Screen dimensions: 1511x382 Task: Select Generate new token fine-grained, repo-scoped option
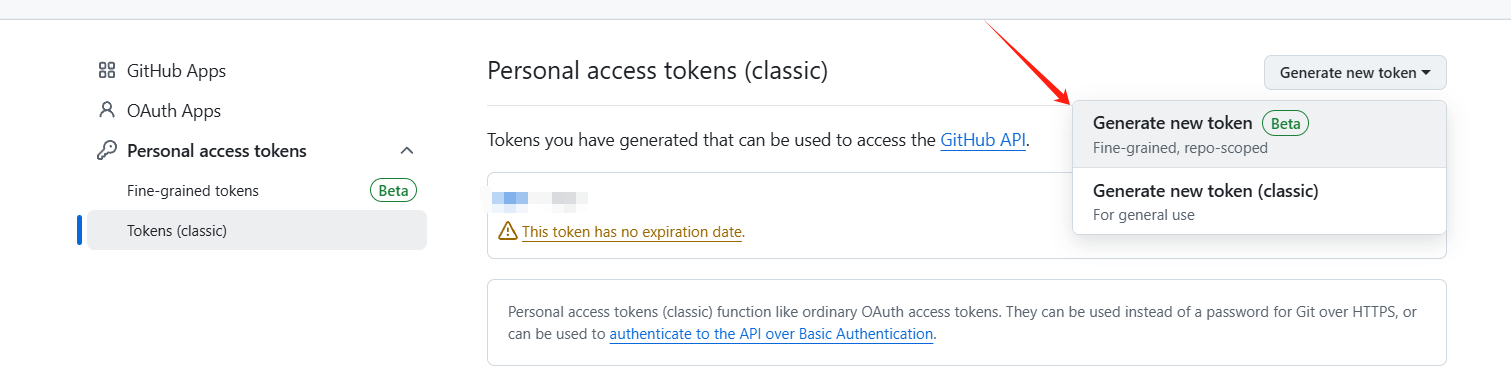tap(1259, 134)
